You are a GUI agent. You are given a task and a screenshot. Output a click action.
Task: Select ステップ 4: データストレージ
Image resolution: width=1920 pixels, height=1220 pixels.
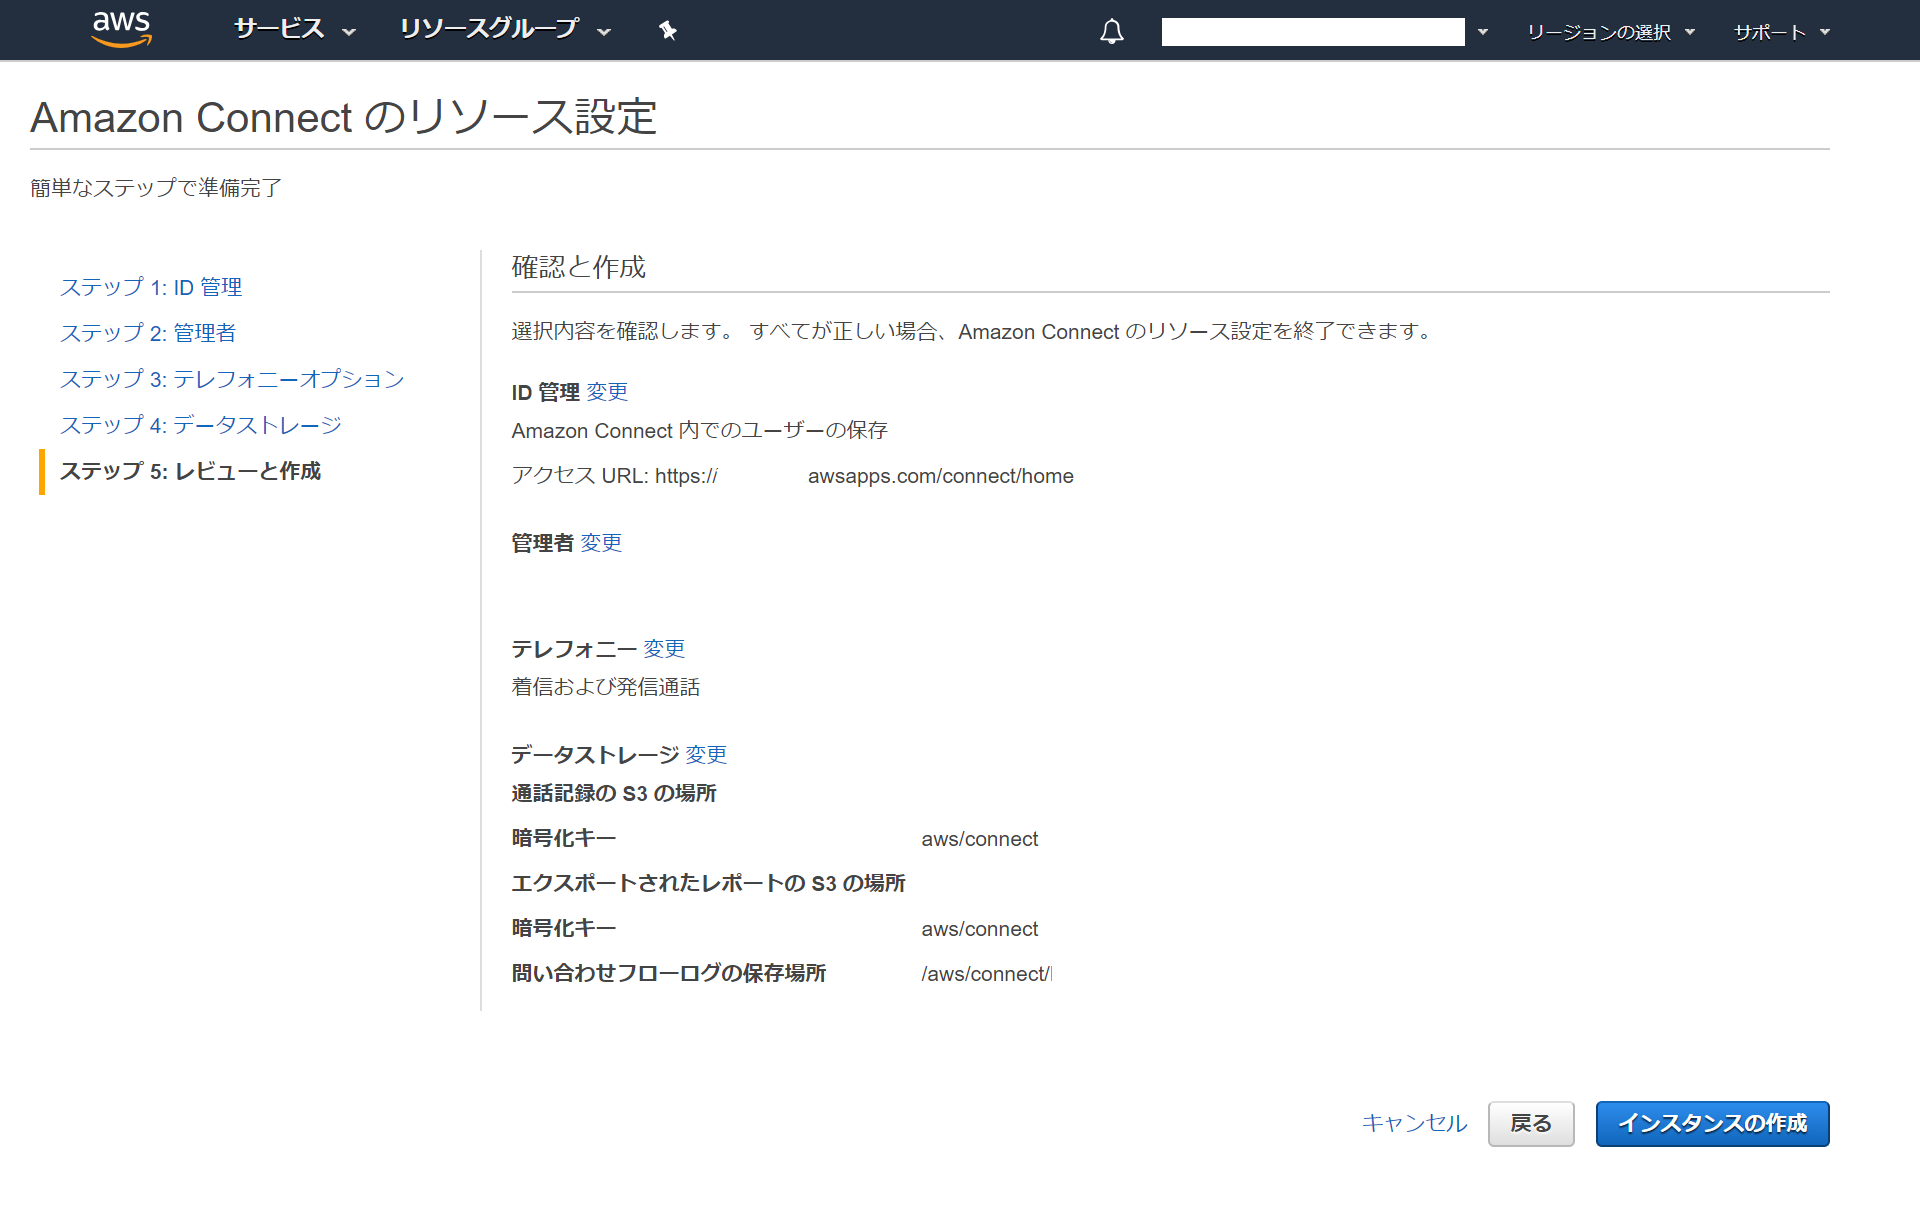click(x=201, y=425)
